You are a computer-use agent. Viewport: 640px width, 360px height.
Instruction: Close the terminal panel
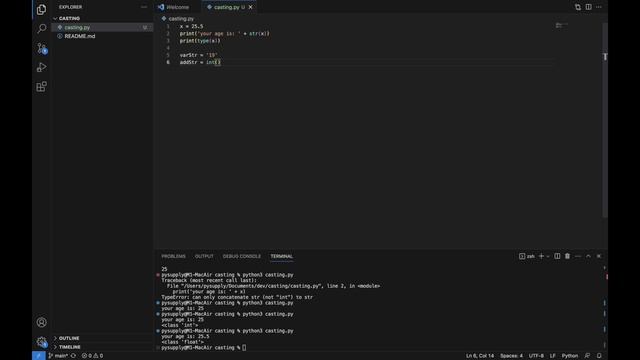[599, 256]
